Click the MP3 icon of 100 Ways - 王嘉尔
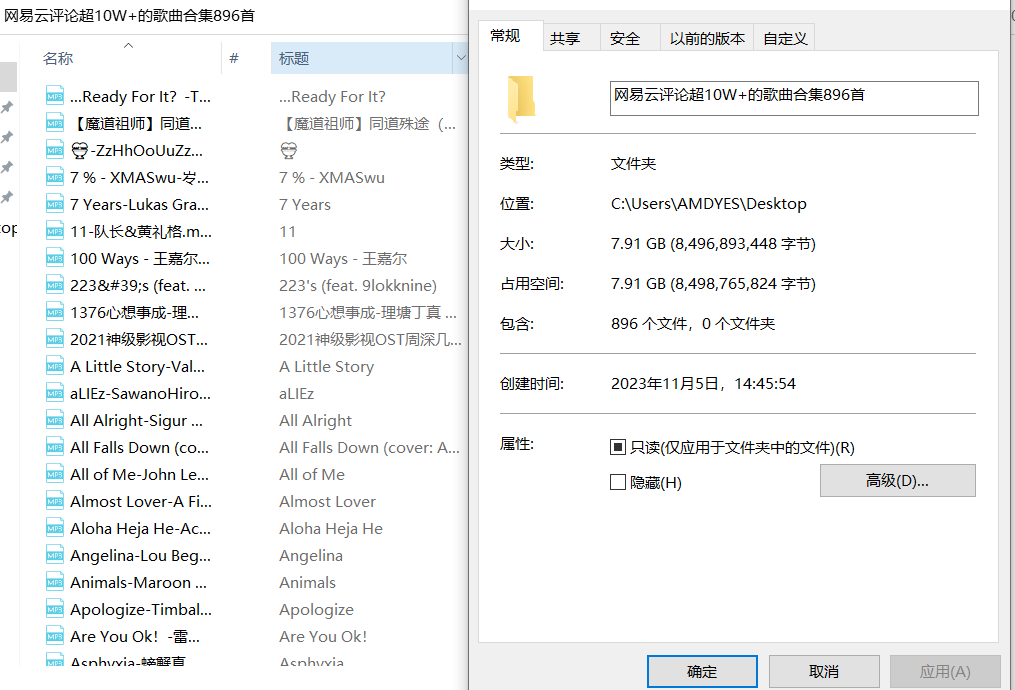Image resolution: width=1015 pixels, height=690 pixels. tap(55, 258)
